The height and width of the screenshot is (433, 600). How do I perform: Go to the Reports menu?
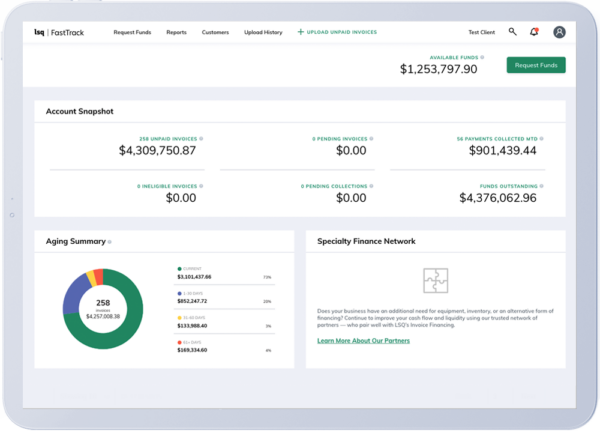(176, 32)
